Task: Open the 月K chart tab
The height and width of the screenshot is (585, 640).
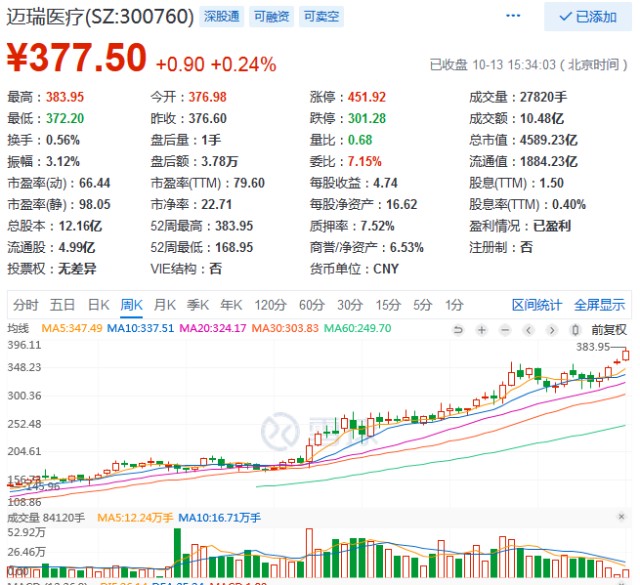Action: click(164, 305)
